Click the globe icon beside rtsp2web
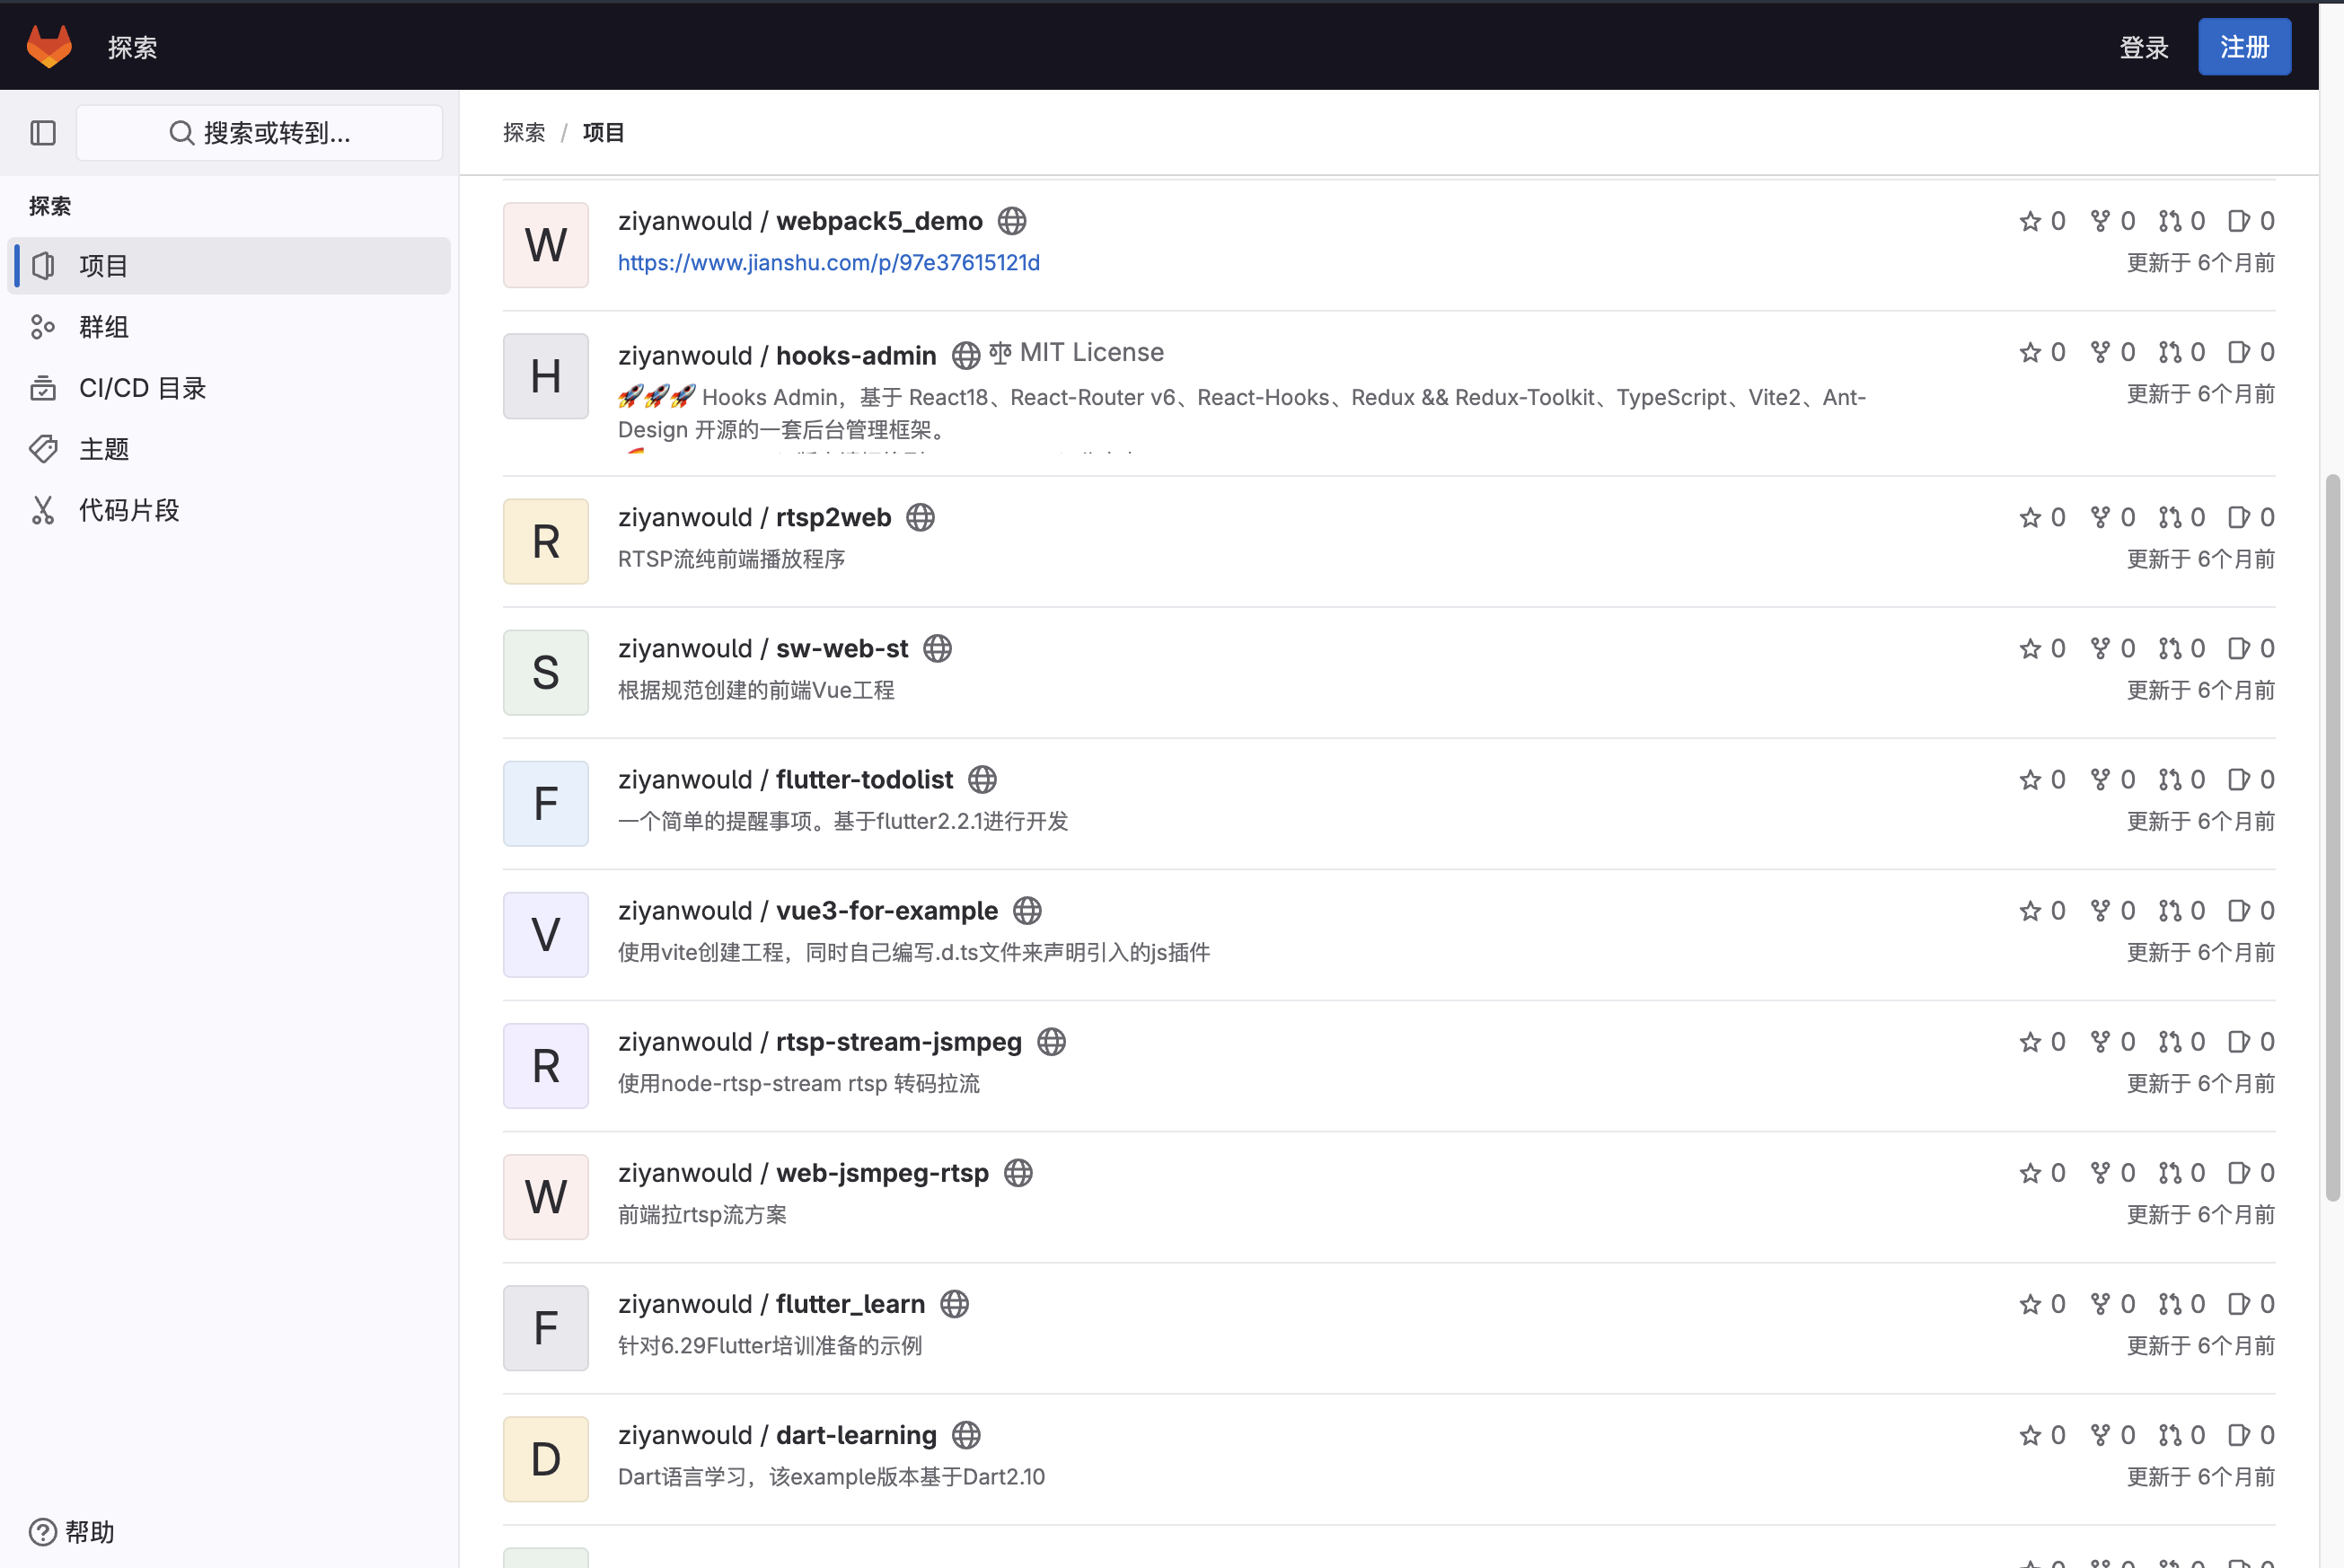The width and height of the screenshot is (2344, 1568). (x=920, y=517)
